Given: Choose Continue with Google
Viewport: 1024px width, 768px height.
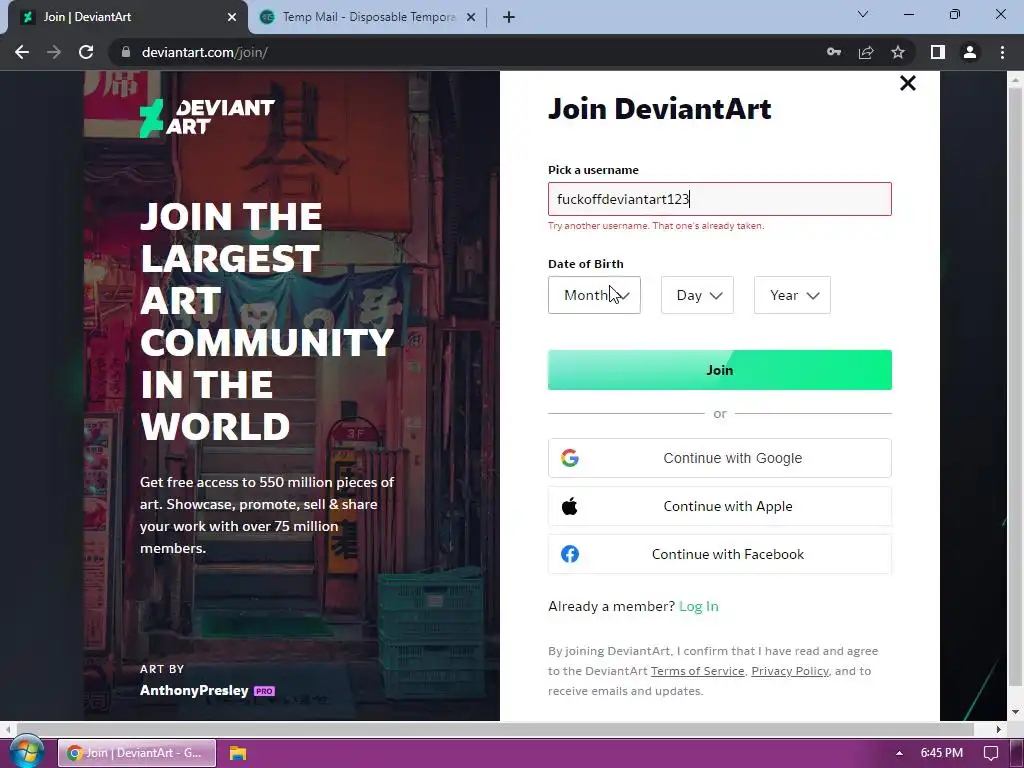Looking at the screenshot, I should tap(720, 458).
